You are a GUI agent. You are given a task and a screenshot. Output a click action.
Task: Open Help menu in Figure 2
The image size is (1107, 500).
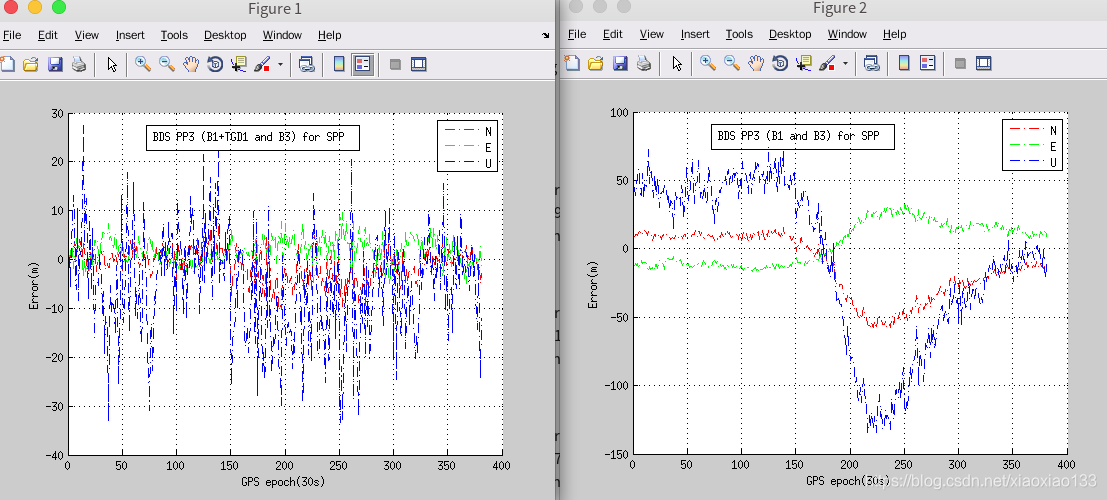point(894,34)
